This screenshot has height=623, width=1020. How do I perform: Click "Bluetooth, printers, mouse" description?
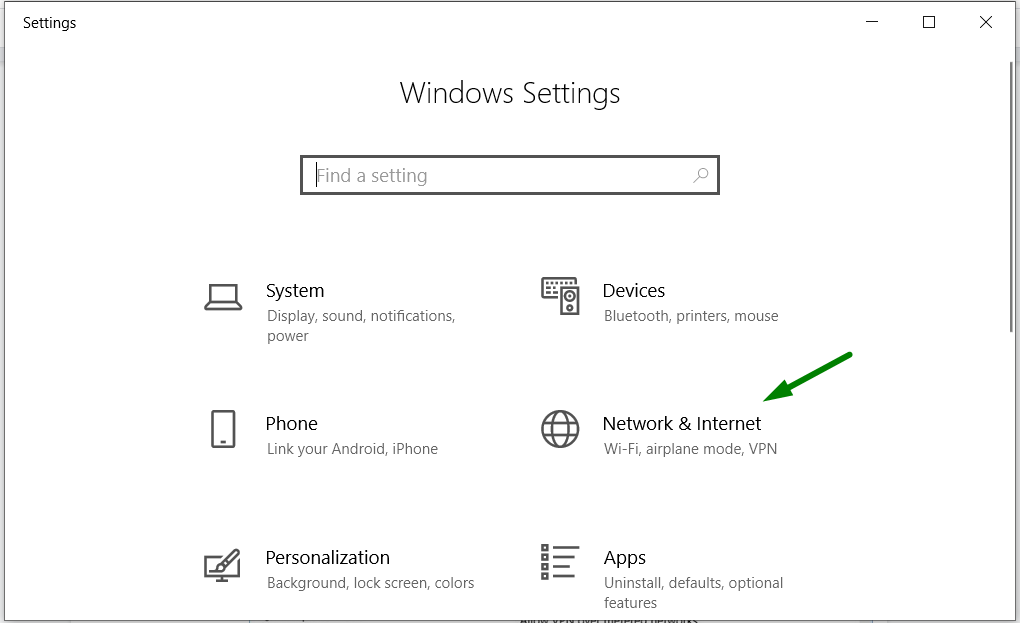[691, 316]
